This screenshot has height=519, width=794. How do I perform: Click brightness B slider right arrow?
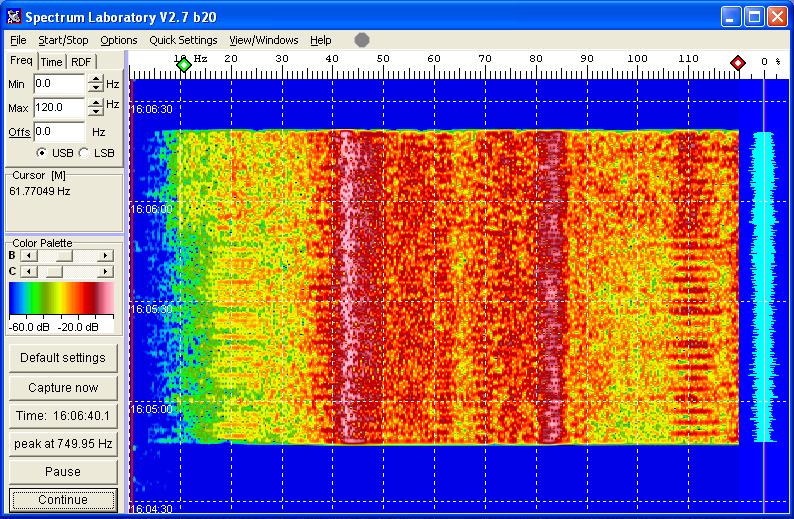tap(105, 256)
